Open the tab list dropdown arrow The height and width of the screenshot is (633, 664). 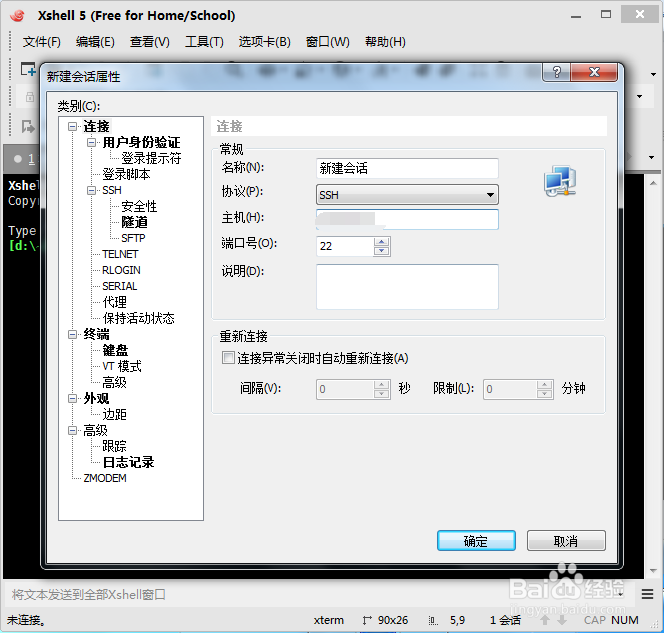coord(651,158)
